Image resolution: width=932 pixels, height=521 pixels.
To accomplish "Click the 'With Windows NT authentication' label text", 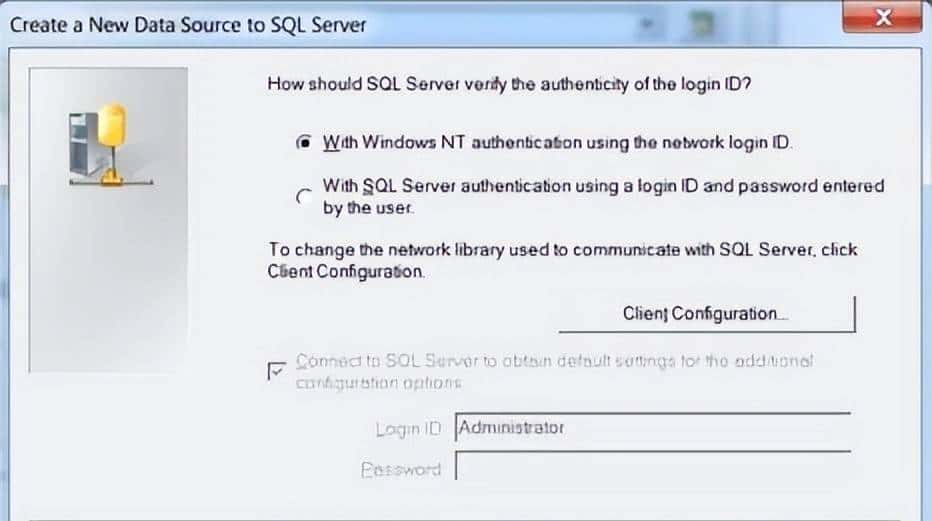I will (557, 142).
